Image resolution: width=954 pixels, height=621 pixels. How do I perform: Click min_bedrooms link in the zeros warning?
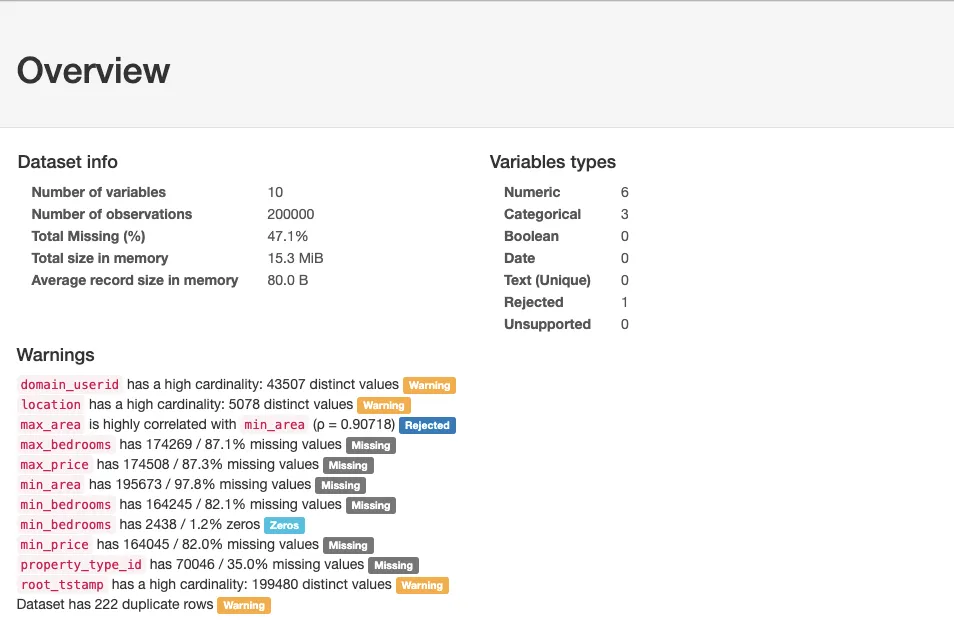click(66, 525)
